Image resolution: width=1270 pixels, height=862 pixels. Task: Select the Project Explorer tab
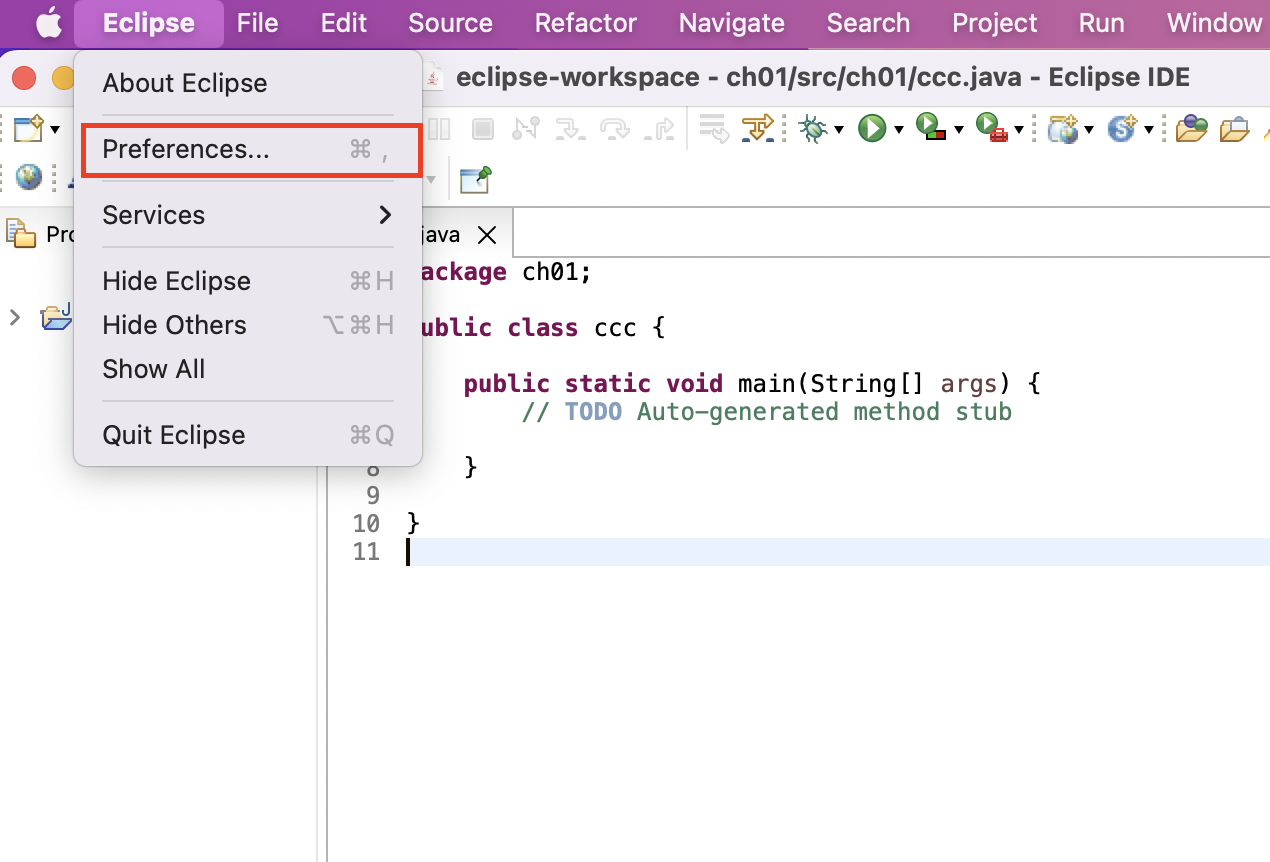[40, 235]
